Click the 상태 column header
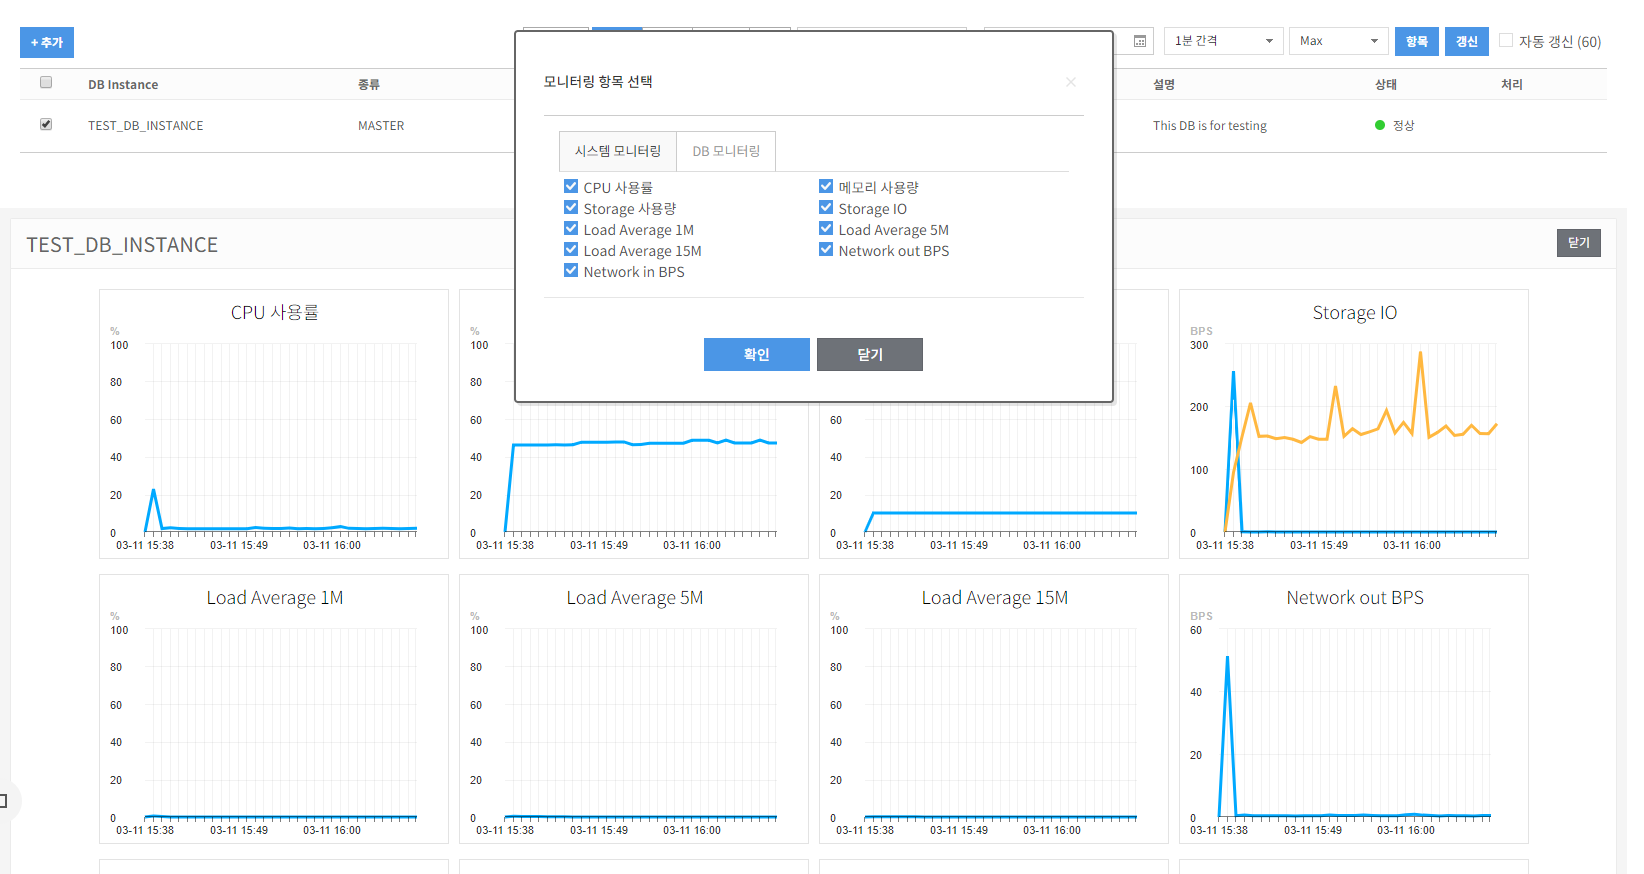Viewport: 1644px width, 874px height. click(1386, 84)
